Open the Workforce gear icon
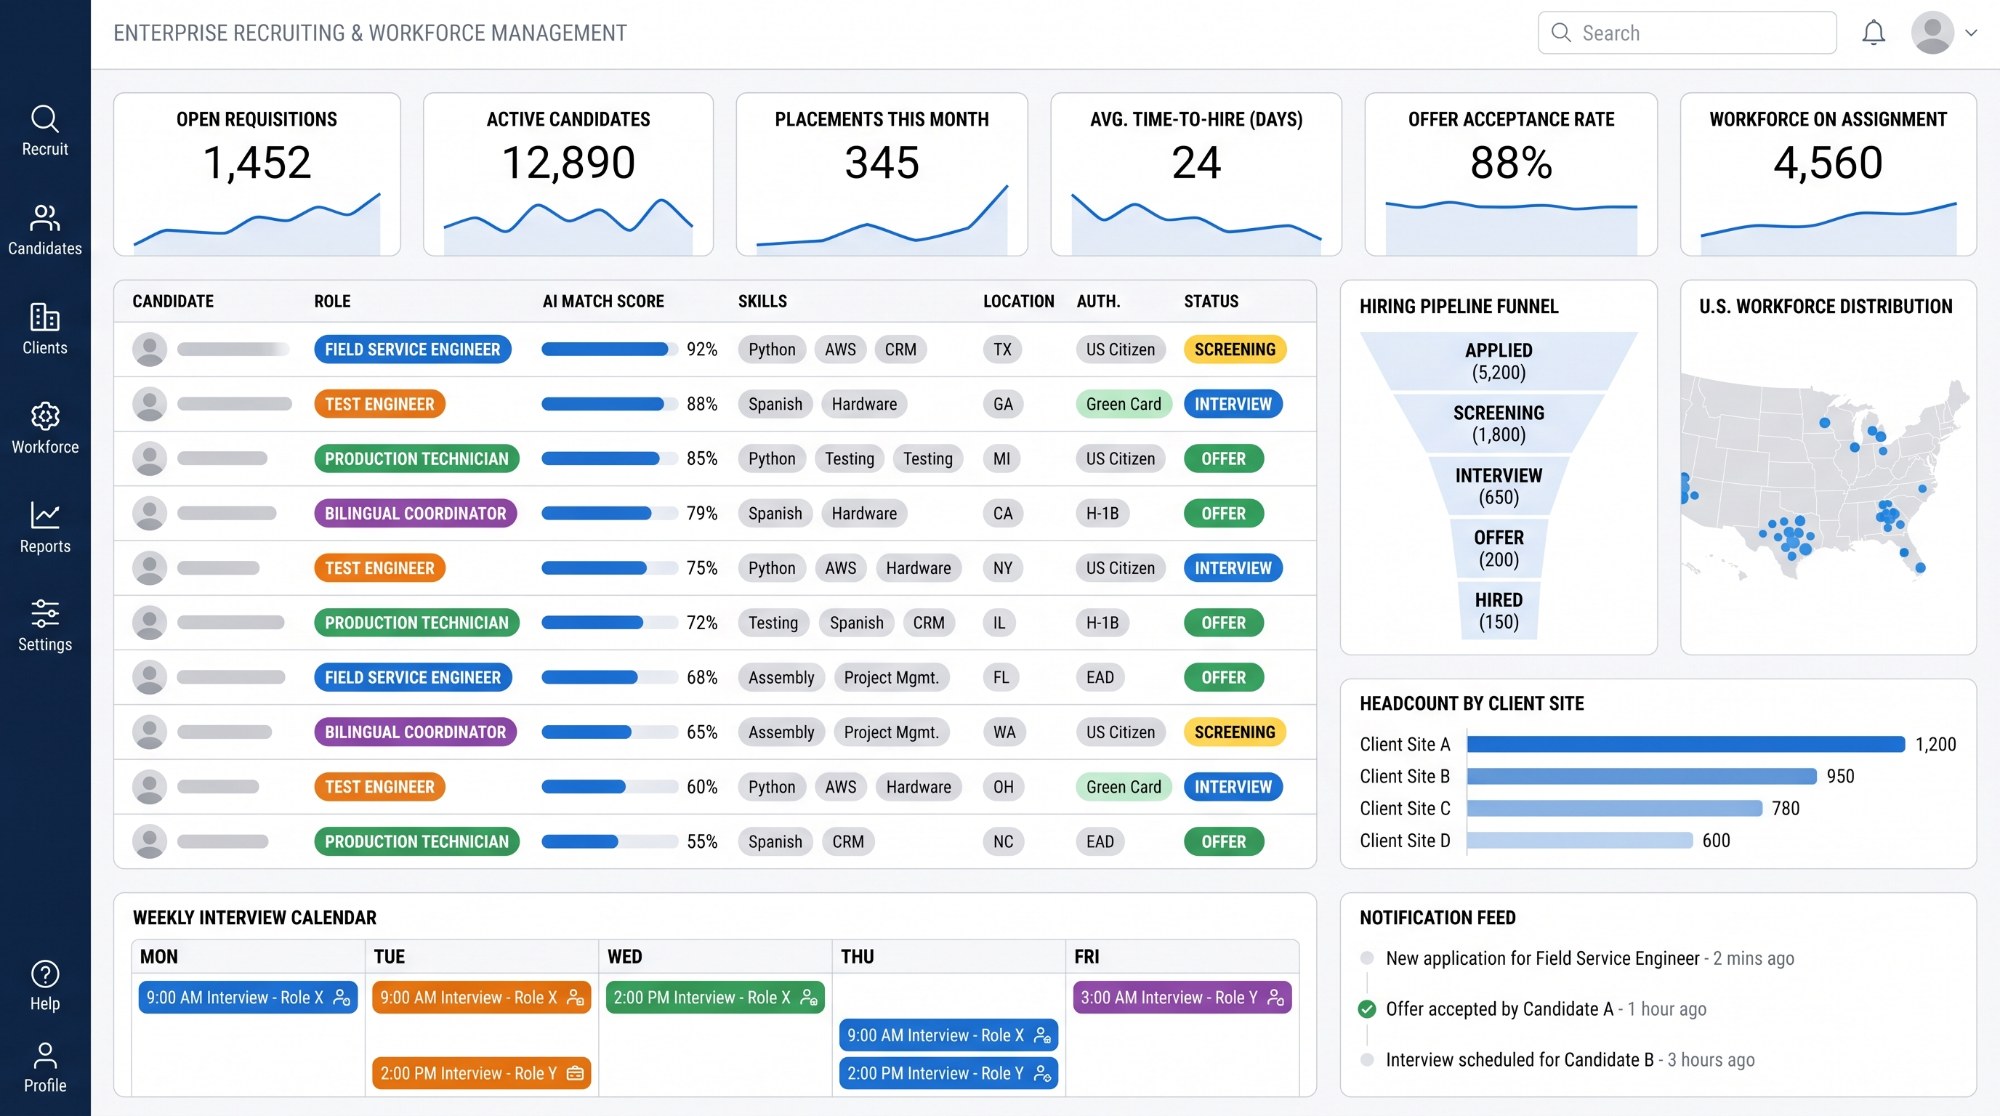Screen dimensions: 2000x1116 tap(45, 416)
